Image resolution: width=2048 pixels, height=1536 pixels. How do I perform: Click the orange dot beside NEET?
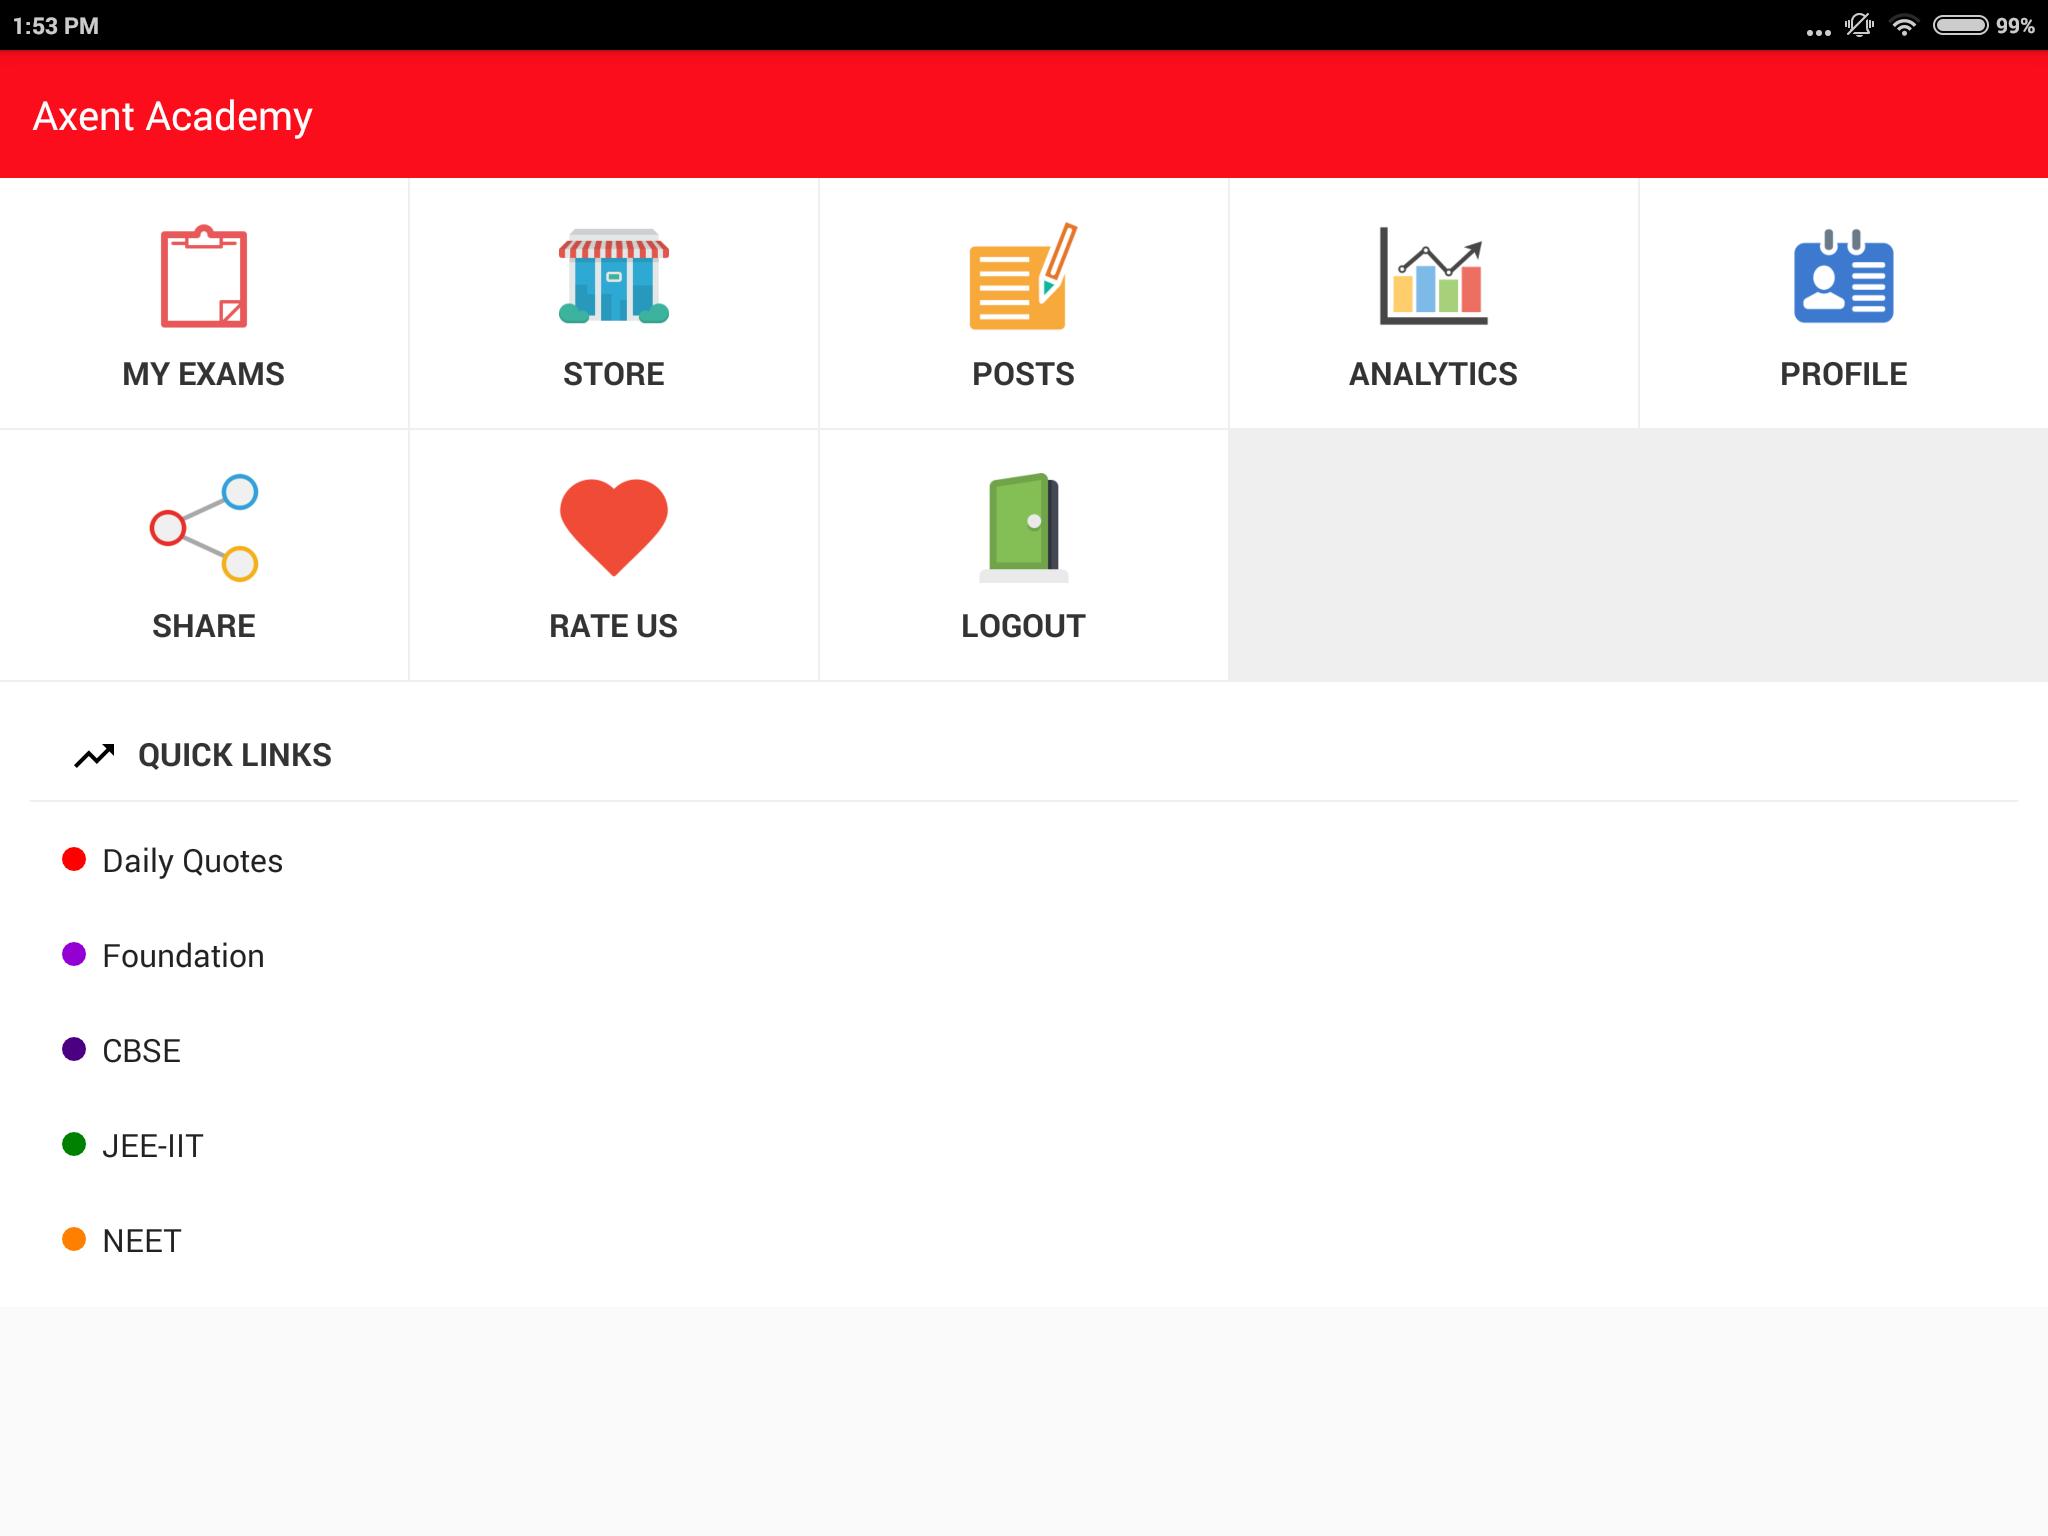pyautogui.click(x=74, y=1239)
